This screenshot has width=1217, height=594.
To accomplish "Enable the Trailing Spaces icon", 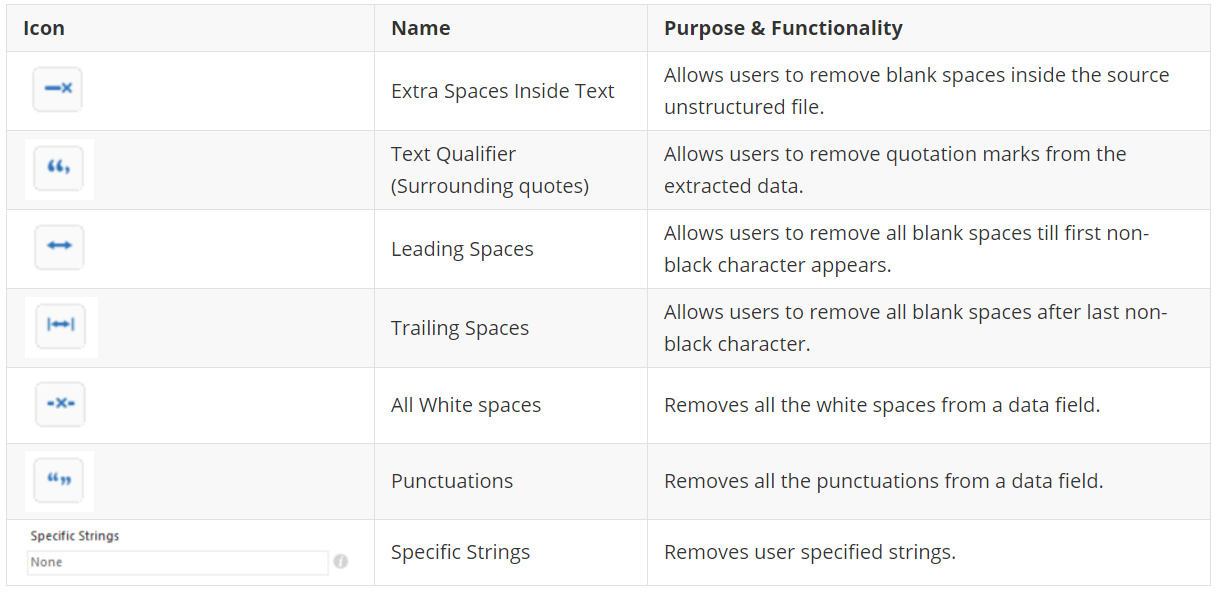I will 60,326.
